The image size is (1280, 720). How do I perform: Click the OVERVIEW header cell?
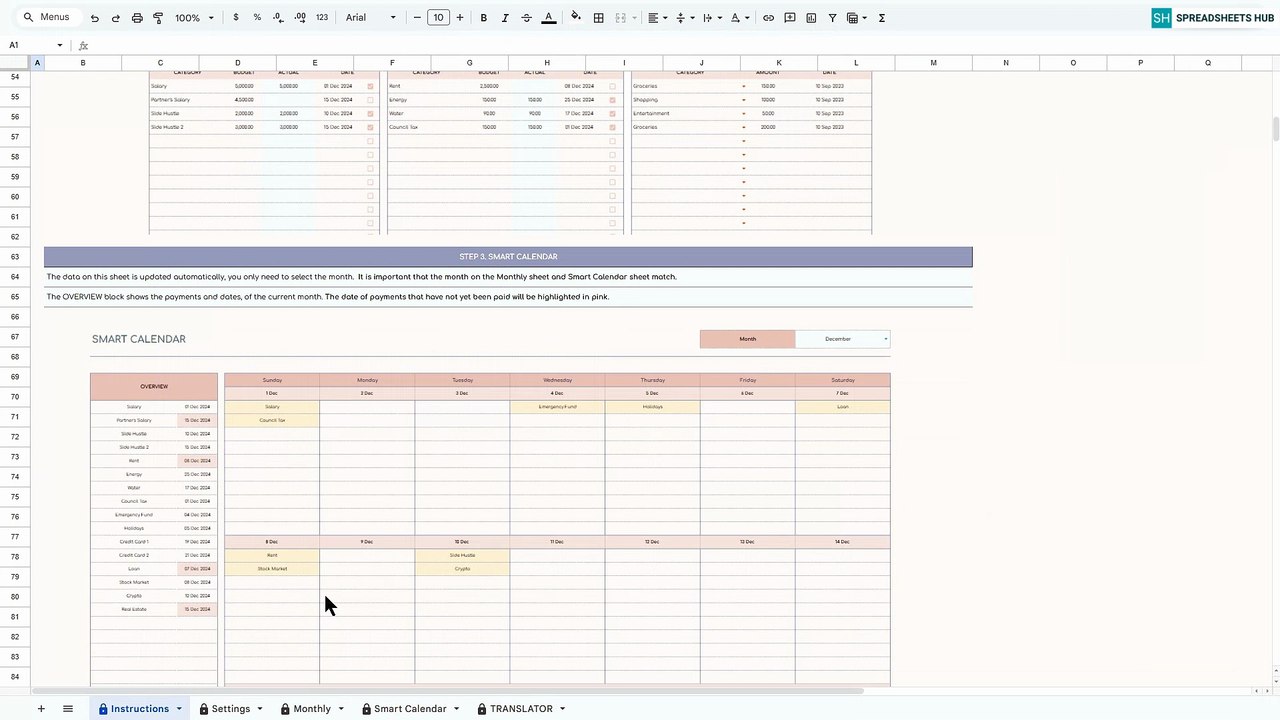154,387
